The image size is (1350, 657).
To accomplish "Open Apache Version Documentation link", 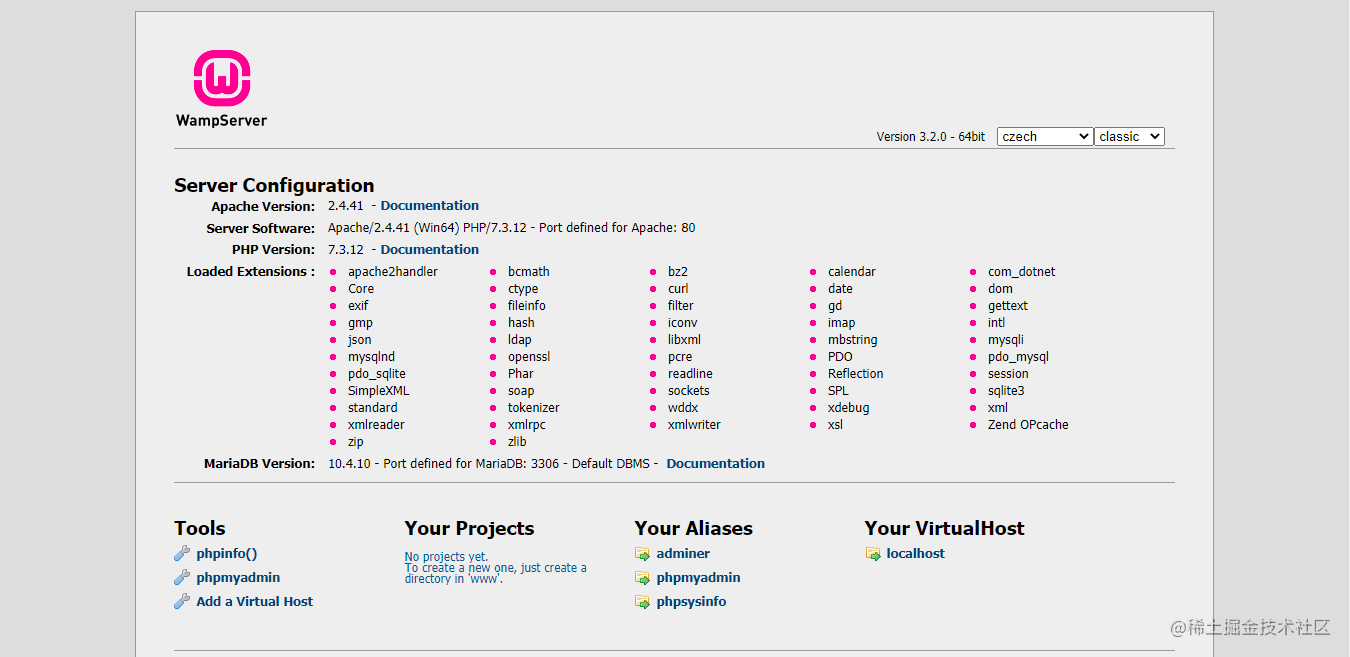I will tap(429, 206).
